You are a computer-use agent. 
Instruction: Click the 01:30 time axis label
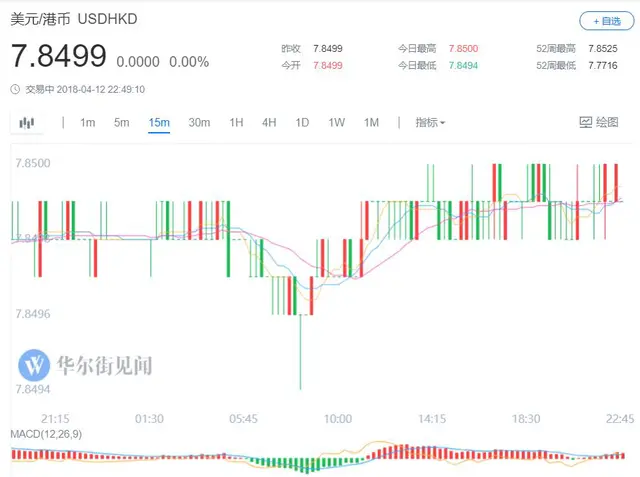click(x=149, y=419)
